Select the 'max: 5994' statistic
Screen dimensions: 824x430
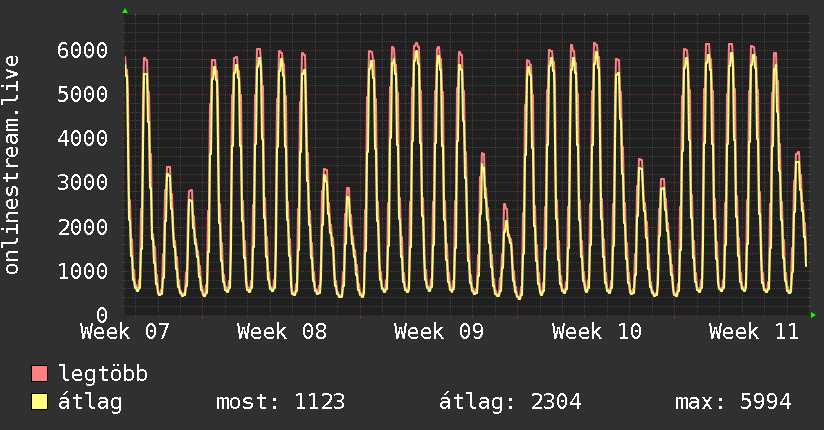pos(733,402)
